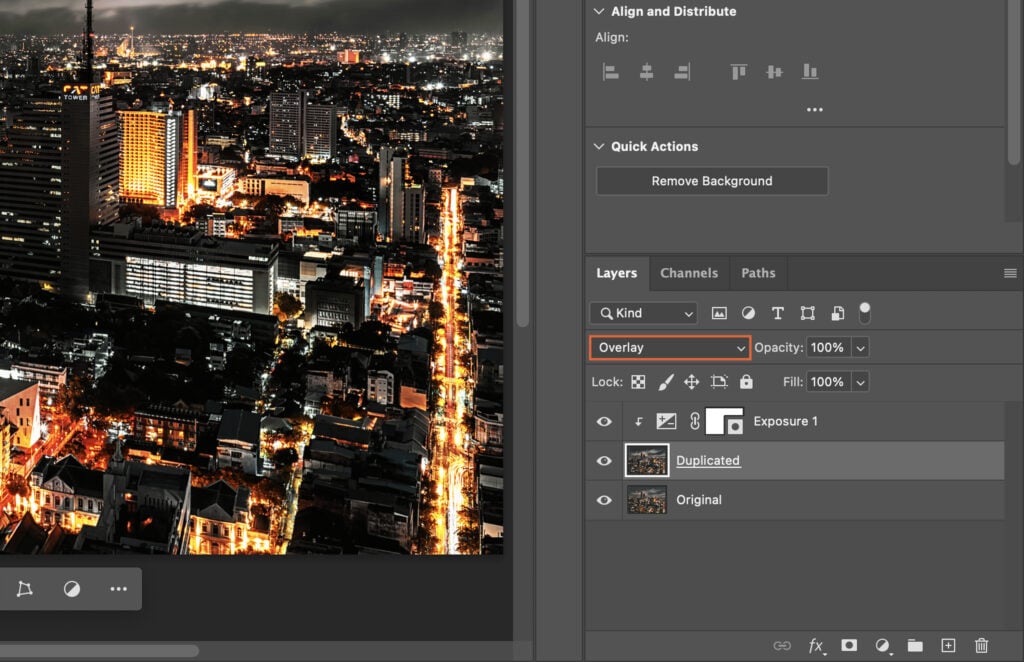
Task: Open the Add layer style (fx) icon
Action: point(815,645)
